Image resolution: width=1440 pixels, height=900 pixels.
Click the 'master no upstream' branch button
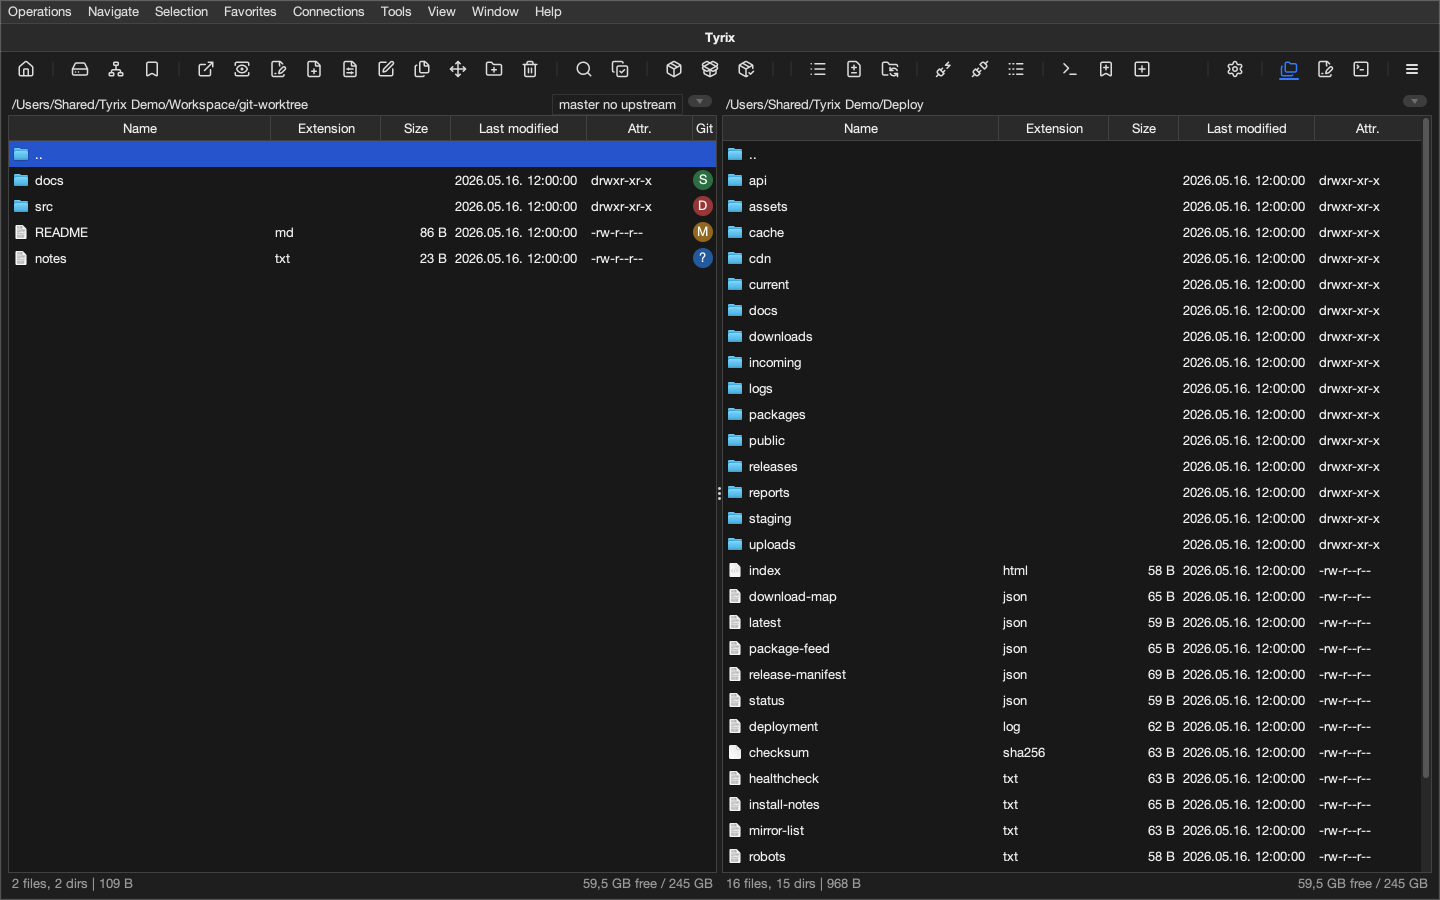tap(617, 104)
